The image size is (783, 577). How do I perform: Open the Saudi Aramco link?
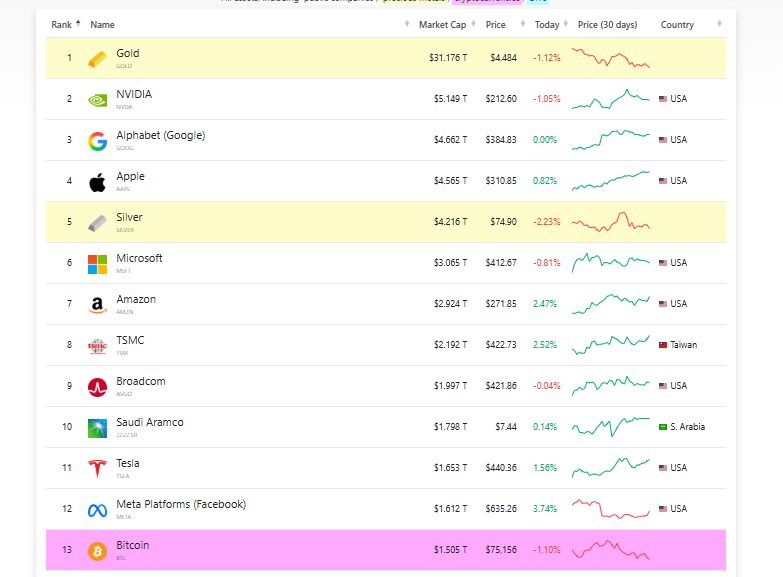click(150, 422)
